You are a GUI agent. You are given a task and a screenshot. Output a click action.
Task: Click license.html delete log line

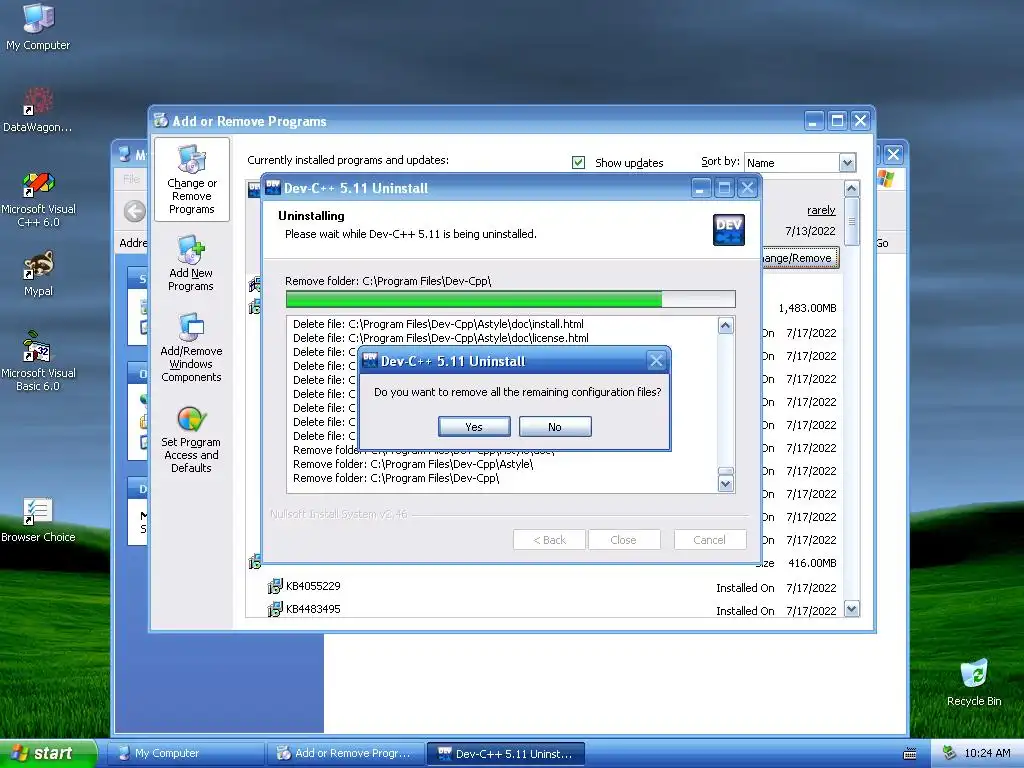click(441, 338)
